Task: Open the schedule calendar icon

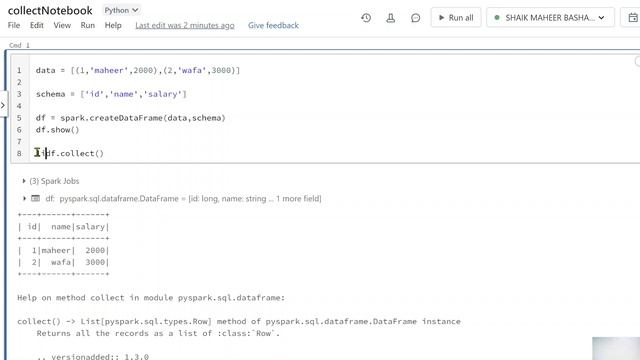Action: pyautogui.click(x=632, y=18)
